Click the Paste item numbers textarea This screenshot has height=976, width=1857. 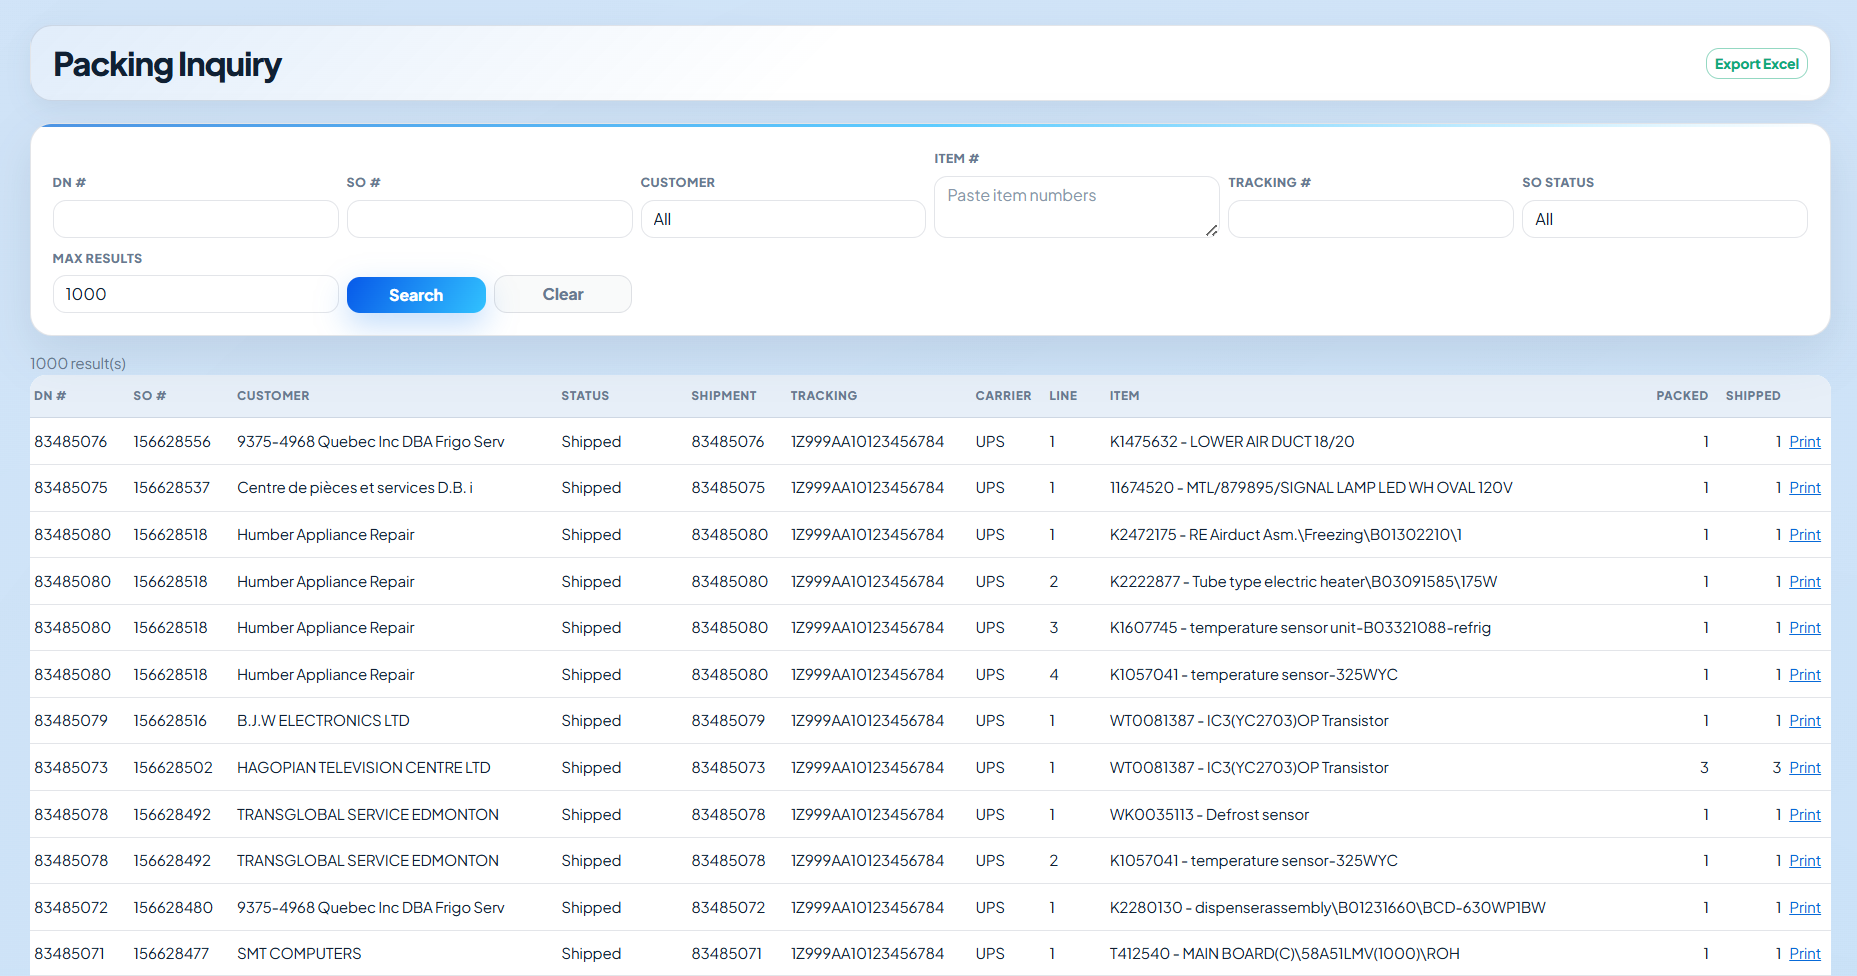pos(1076,207)
